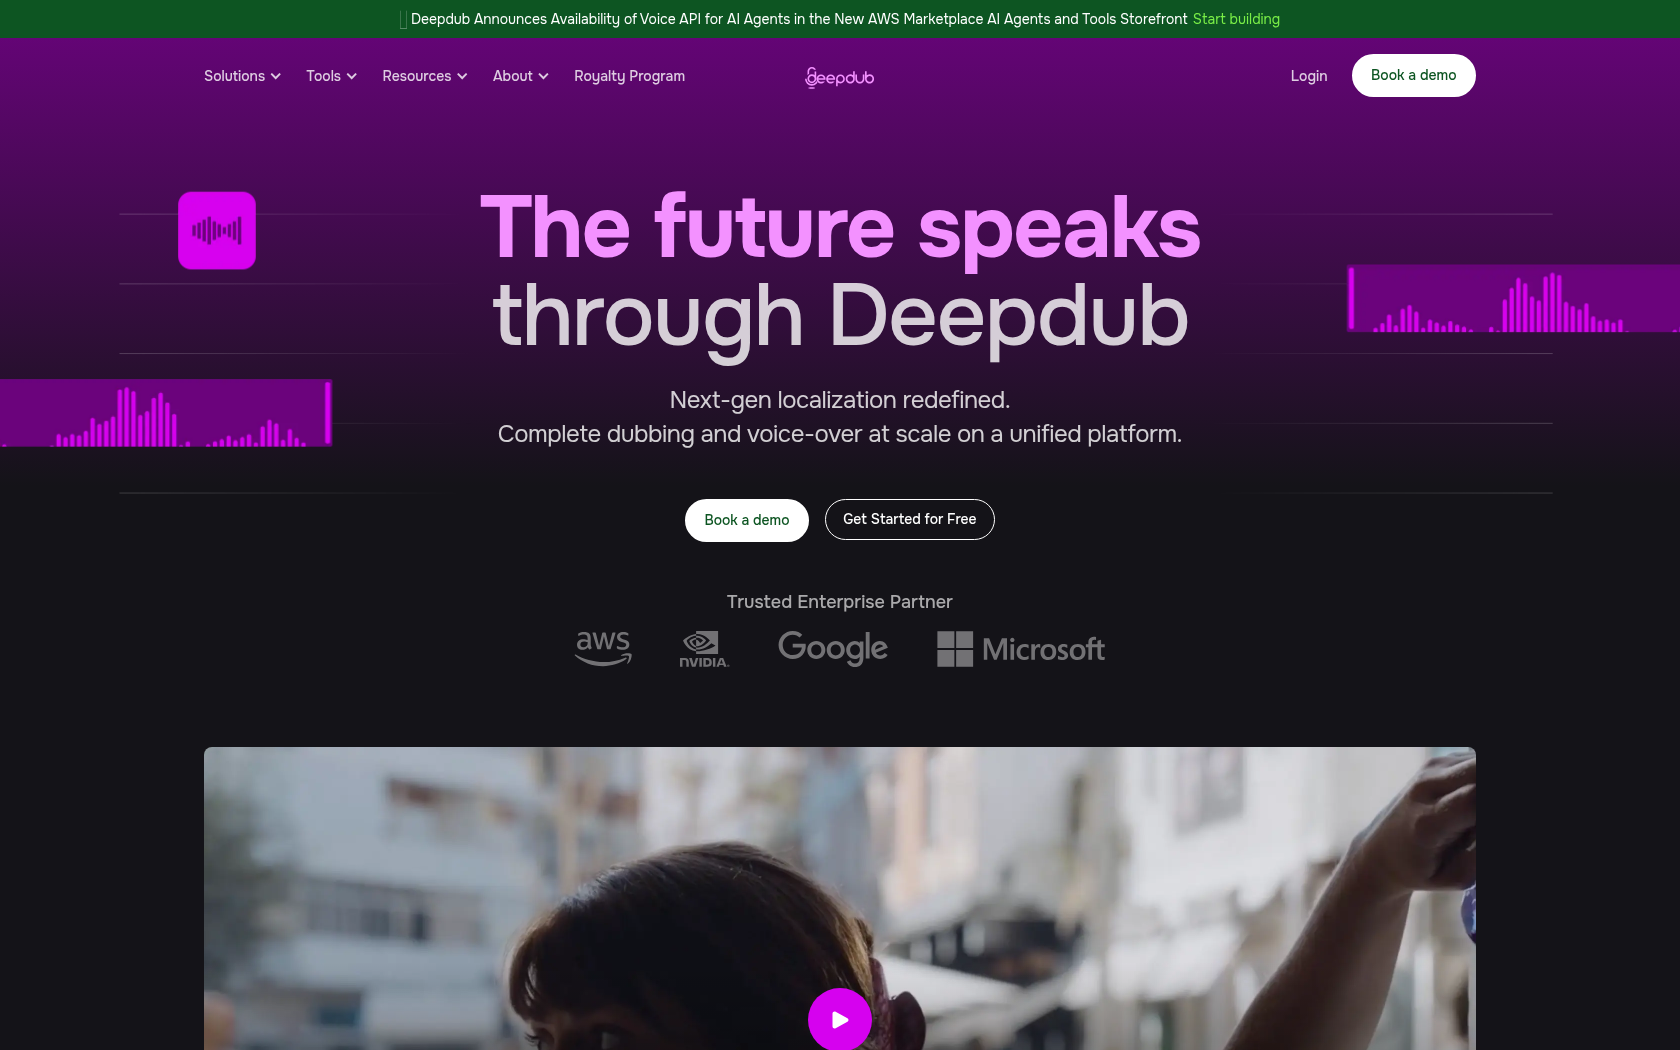Open the Royalty Program page

pyautogui.click(x=630, y=76)
